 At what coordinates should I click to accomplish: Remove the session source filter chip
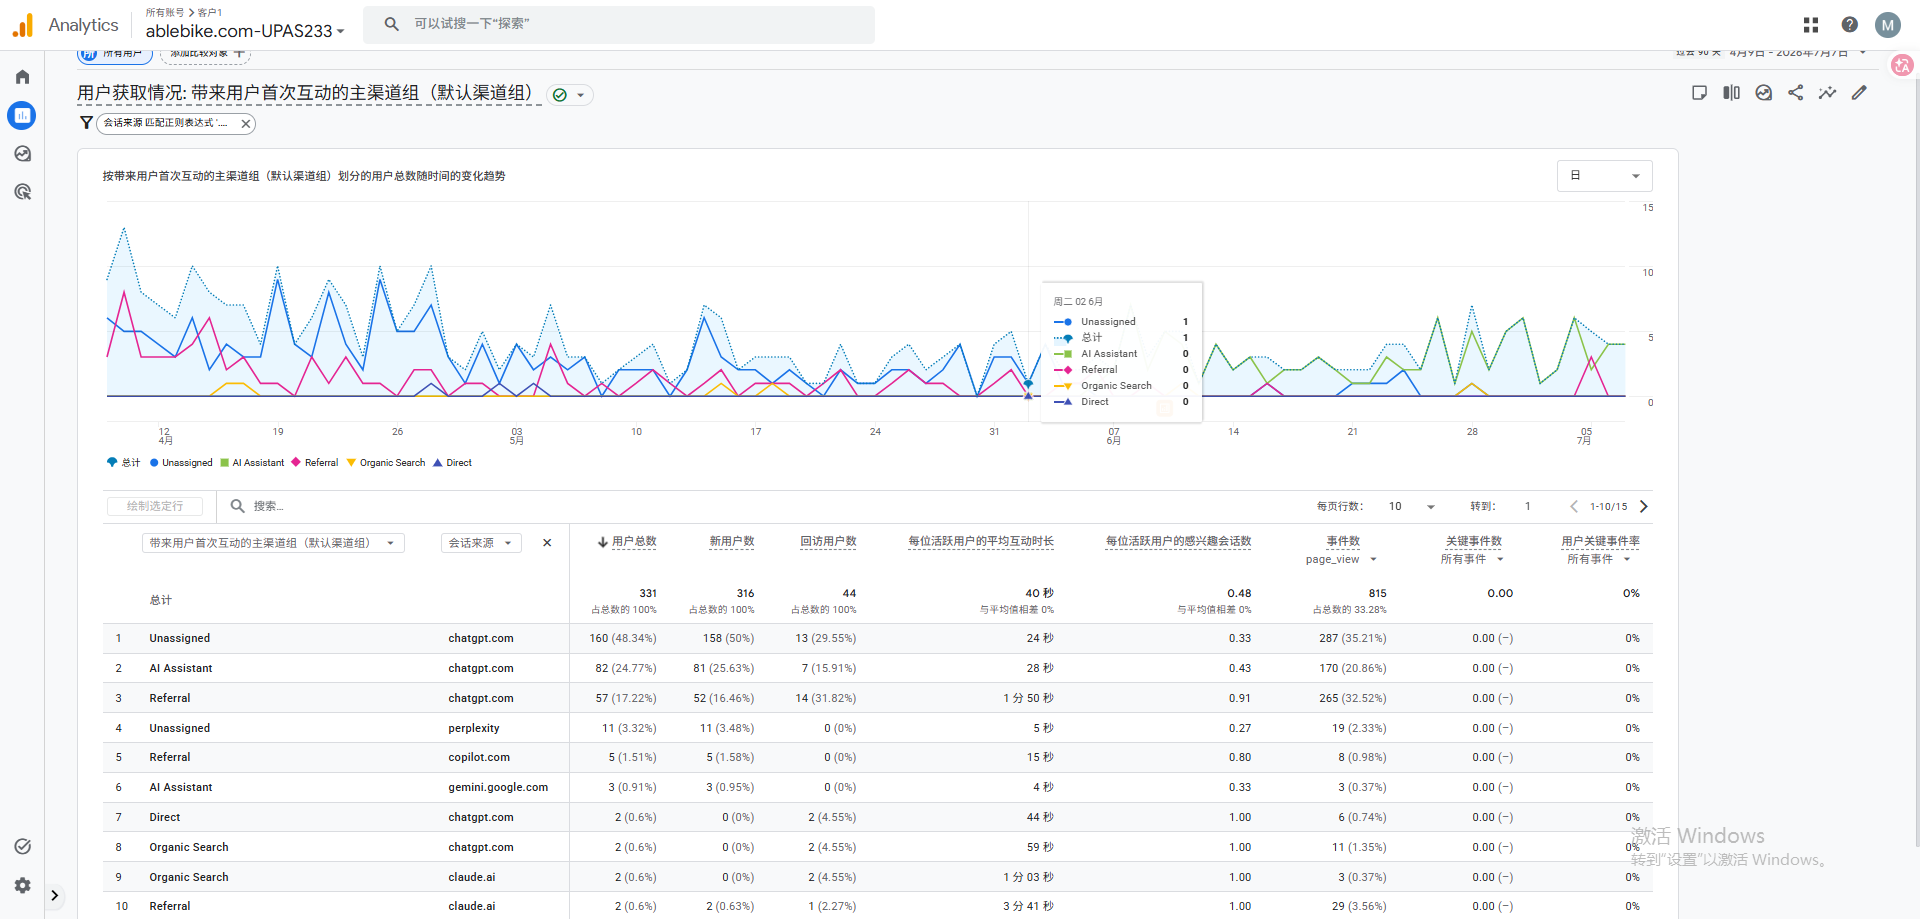tap(245, 124)
